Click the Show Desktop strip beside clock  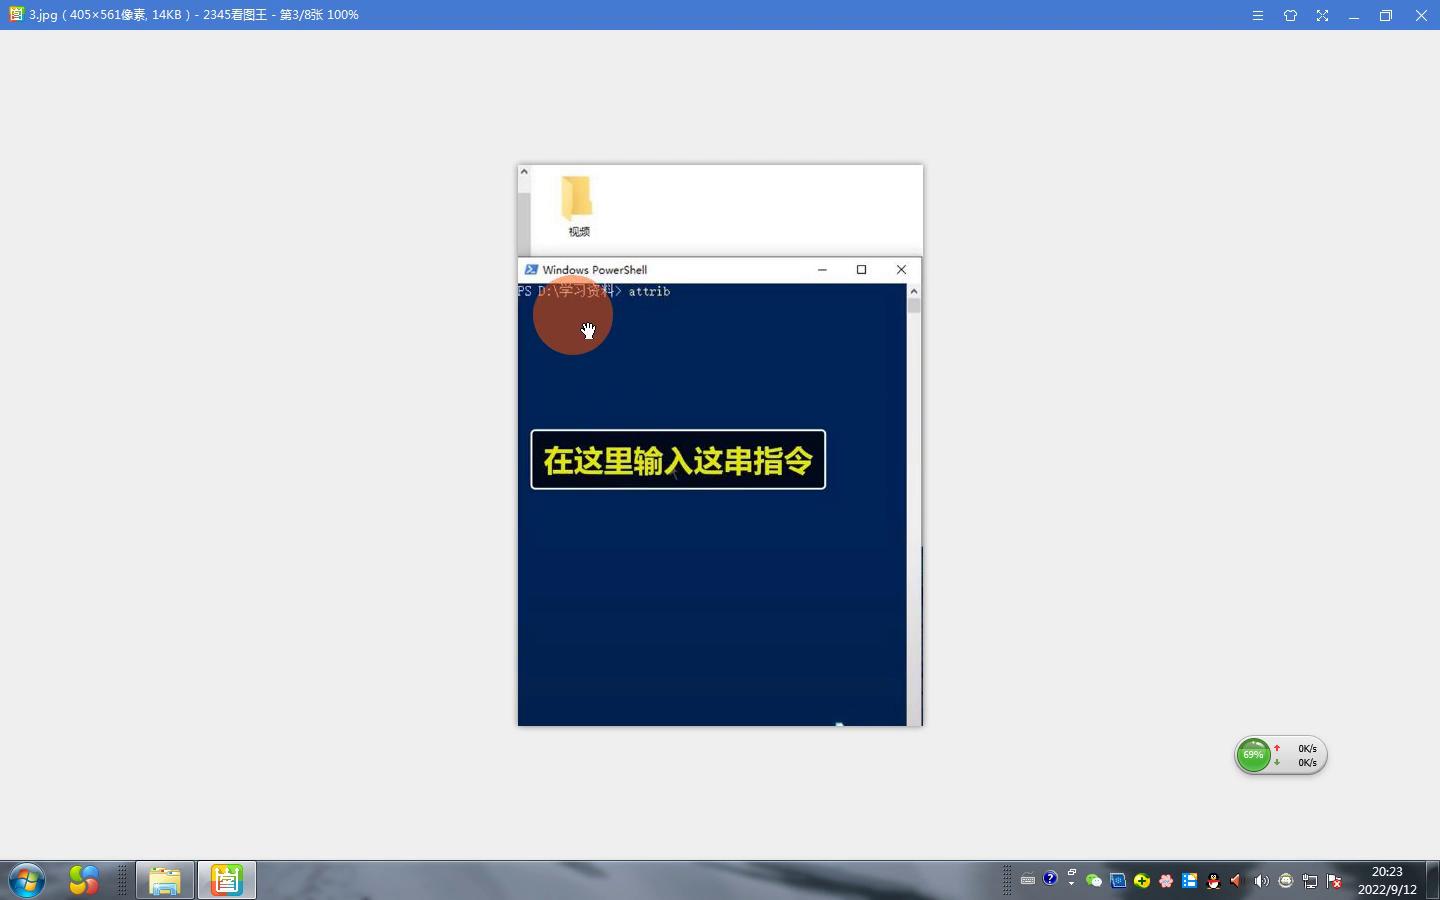tap(1432, 880)
